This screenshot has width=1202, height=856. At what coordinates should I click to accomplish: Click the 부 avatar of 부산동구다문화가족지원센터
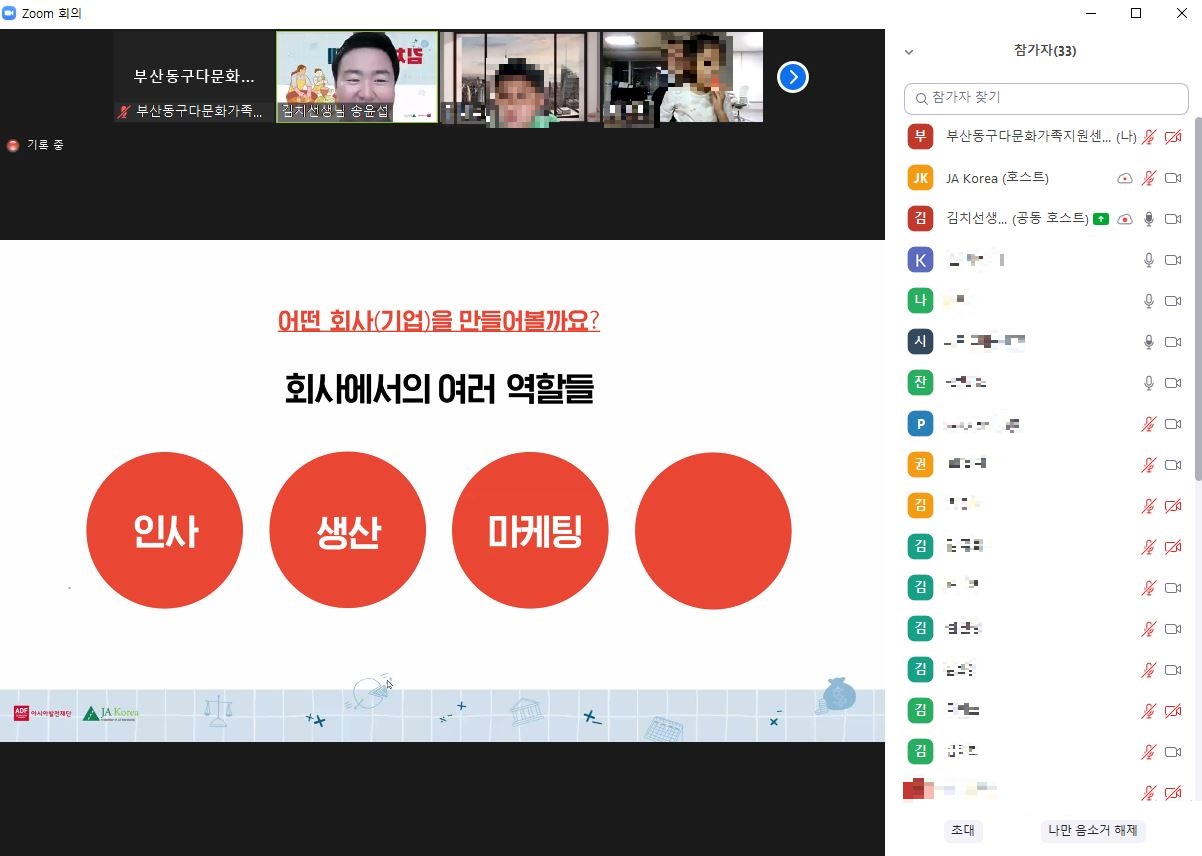tap(920, 136)
